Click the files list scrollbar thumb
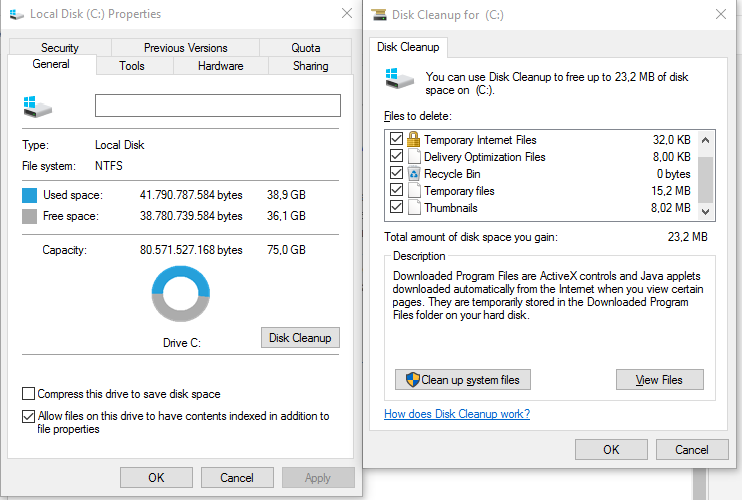This screenshot has width=742, height=500. coord(705,179)
